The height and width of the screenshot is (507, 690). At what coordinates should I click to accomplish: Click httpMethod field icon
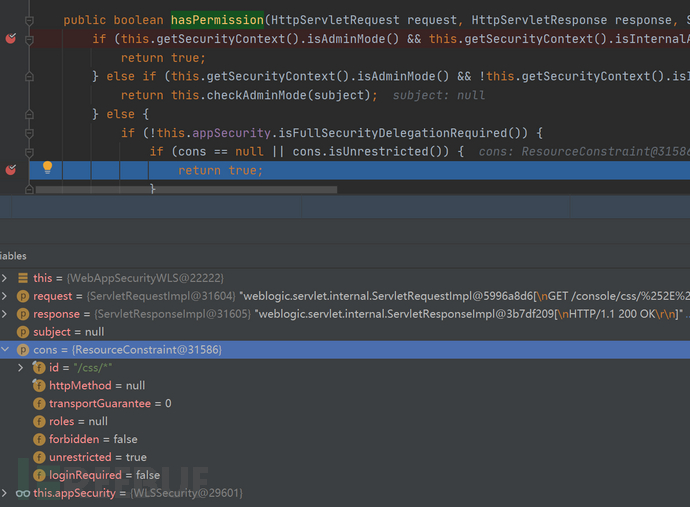click(x=39, y=386)
